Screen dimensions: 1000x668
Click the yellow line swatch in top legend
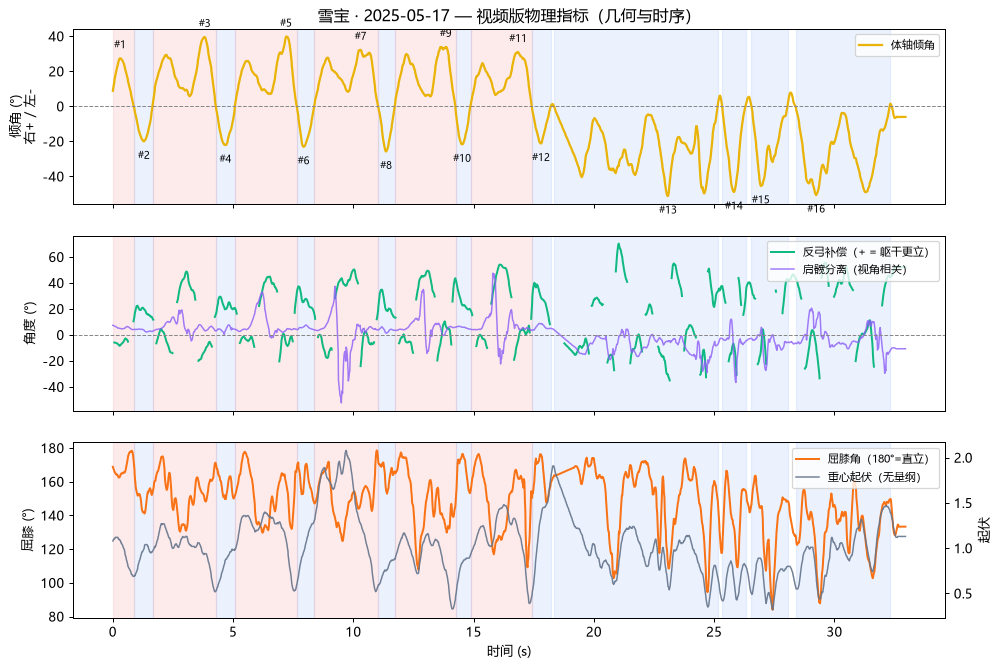pos(870,45)
